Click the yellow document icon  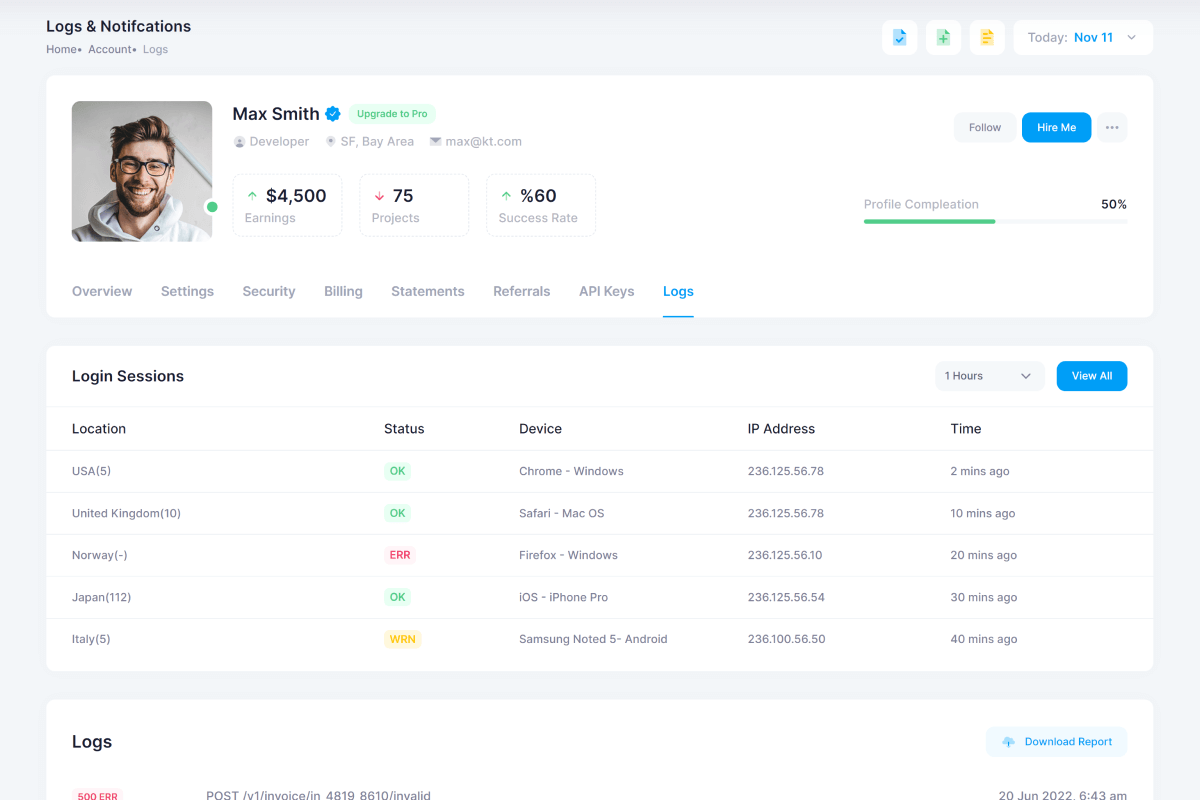(x=987, y=38)
